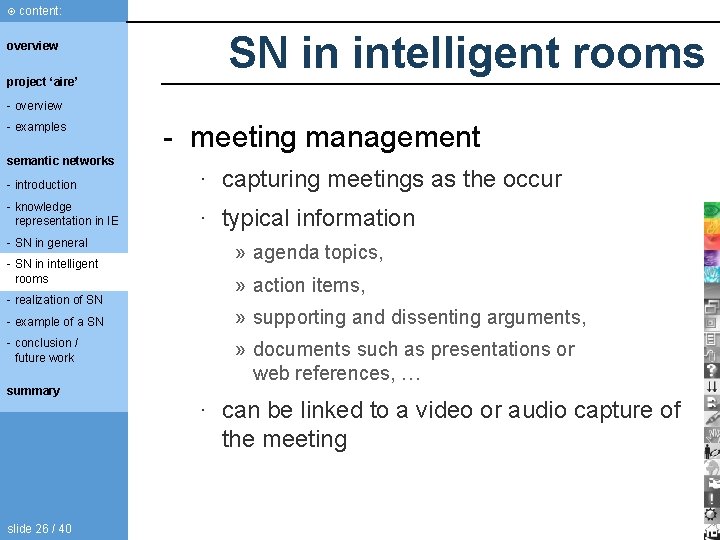Click the list document icon
The height and width of the screenshot is (540, 720).
point(712,339)
